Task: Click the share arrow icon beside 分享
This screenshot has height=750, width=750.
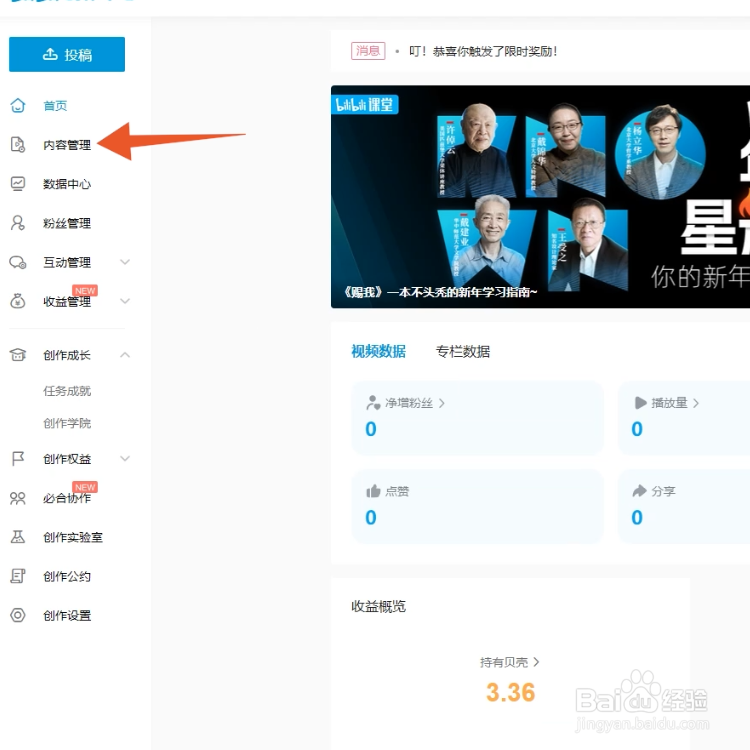Action: click(x=640, y=491)
